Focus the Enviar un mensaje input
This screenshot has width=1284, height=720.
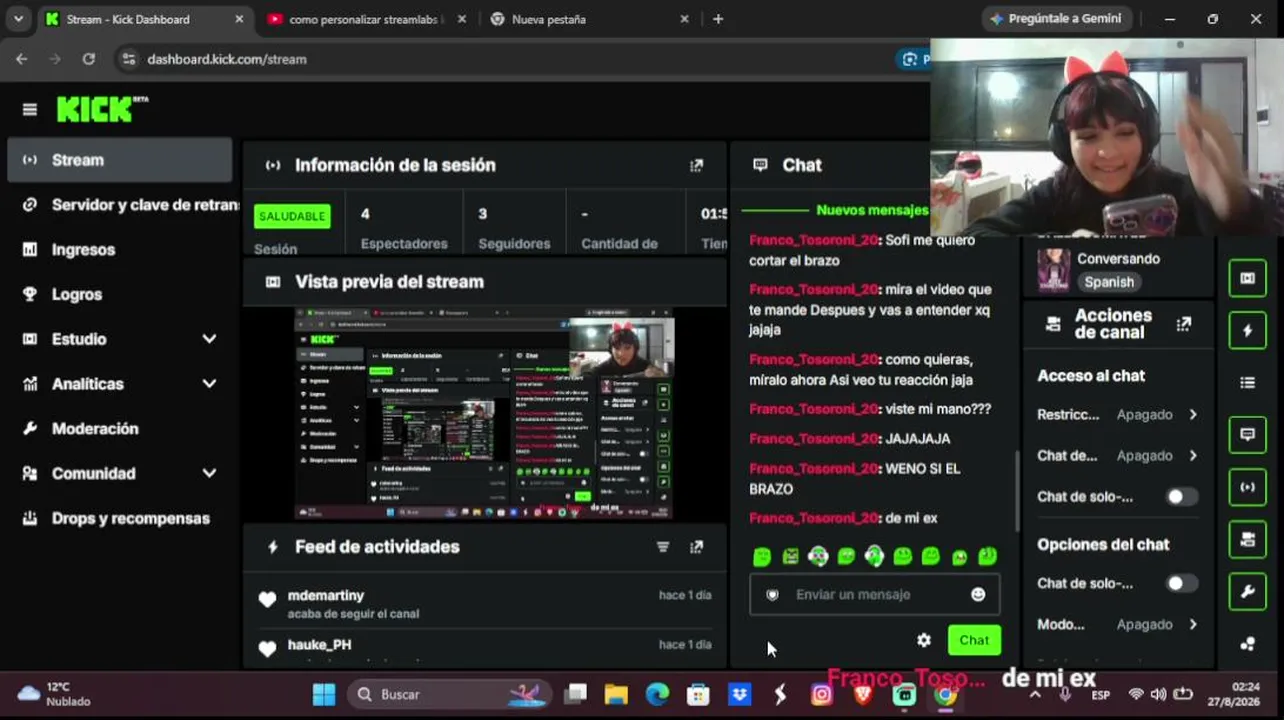click(x=874, y=595)
